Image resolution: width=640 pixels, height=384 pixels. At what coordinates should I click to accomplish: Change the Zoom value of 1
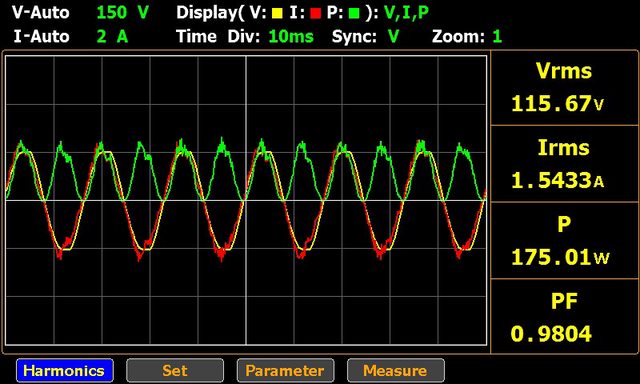[497, 37]
